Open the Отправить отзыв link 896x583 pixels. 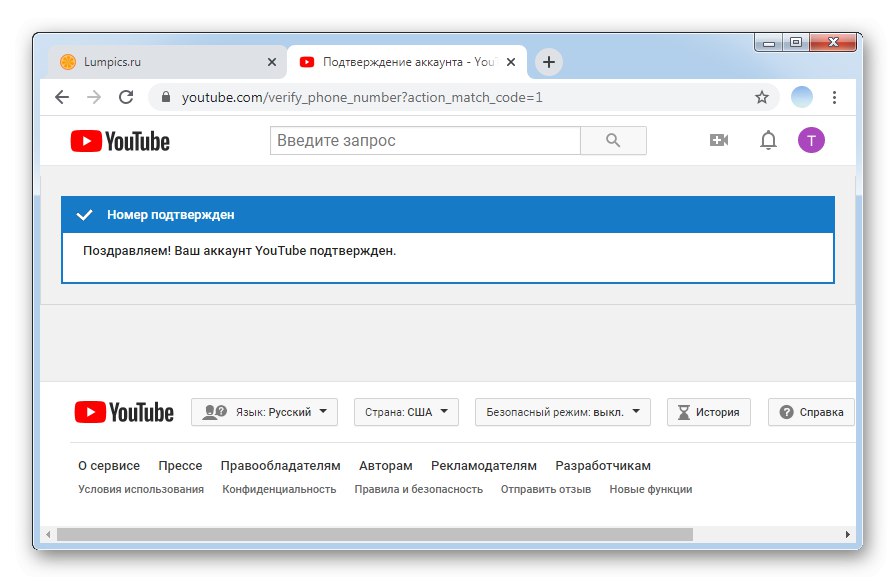coord(546,489)
